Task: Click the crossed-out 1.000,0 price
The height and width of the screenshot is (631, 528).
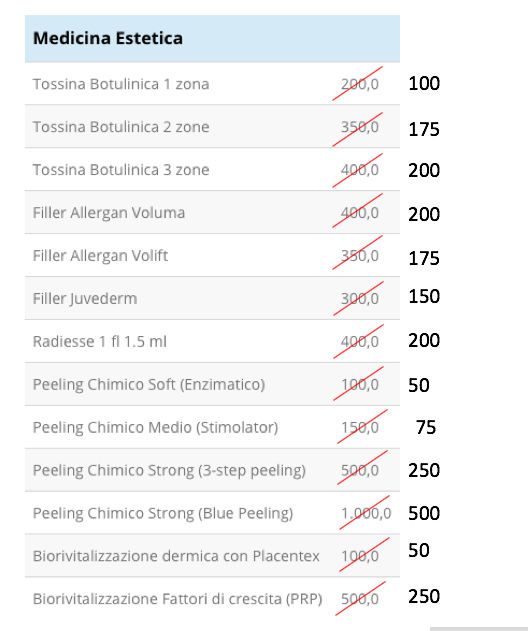Action: pos(366,513)
